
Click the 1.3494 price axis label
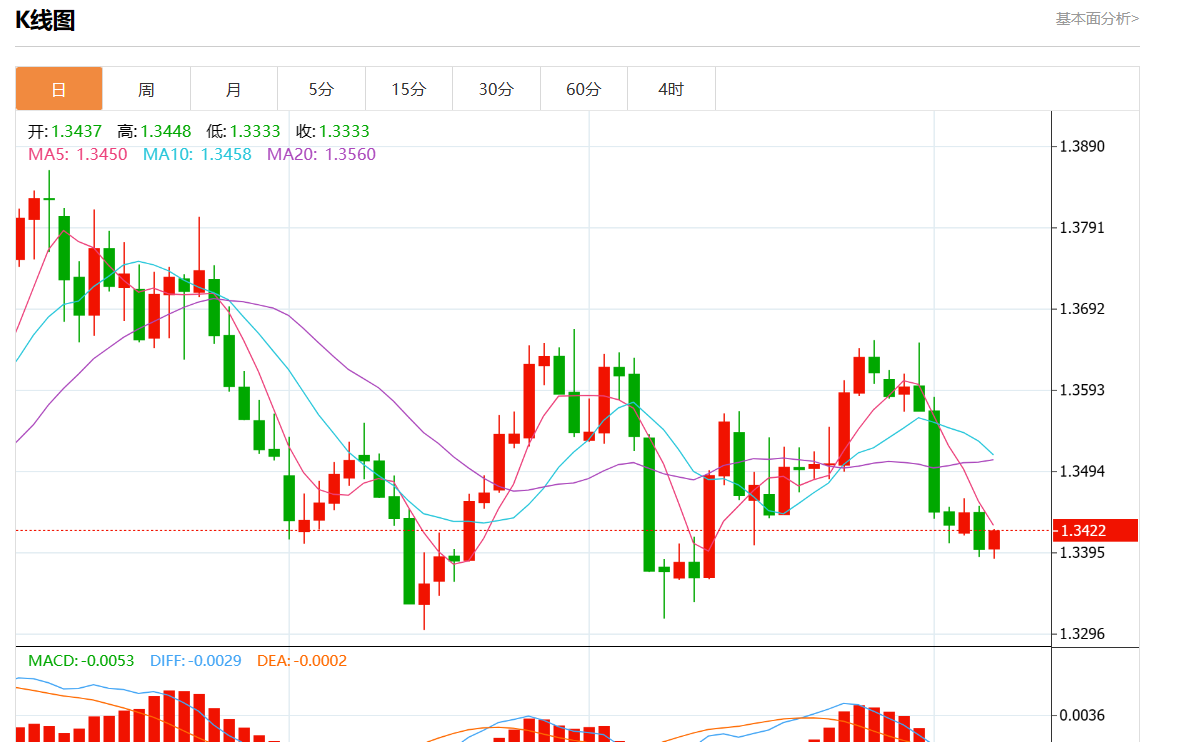click(x=1082, y=471)
